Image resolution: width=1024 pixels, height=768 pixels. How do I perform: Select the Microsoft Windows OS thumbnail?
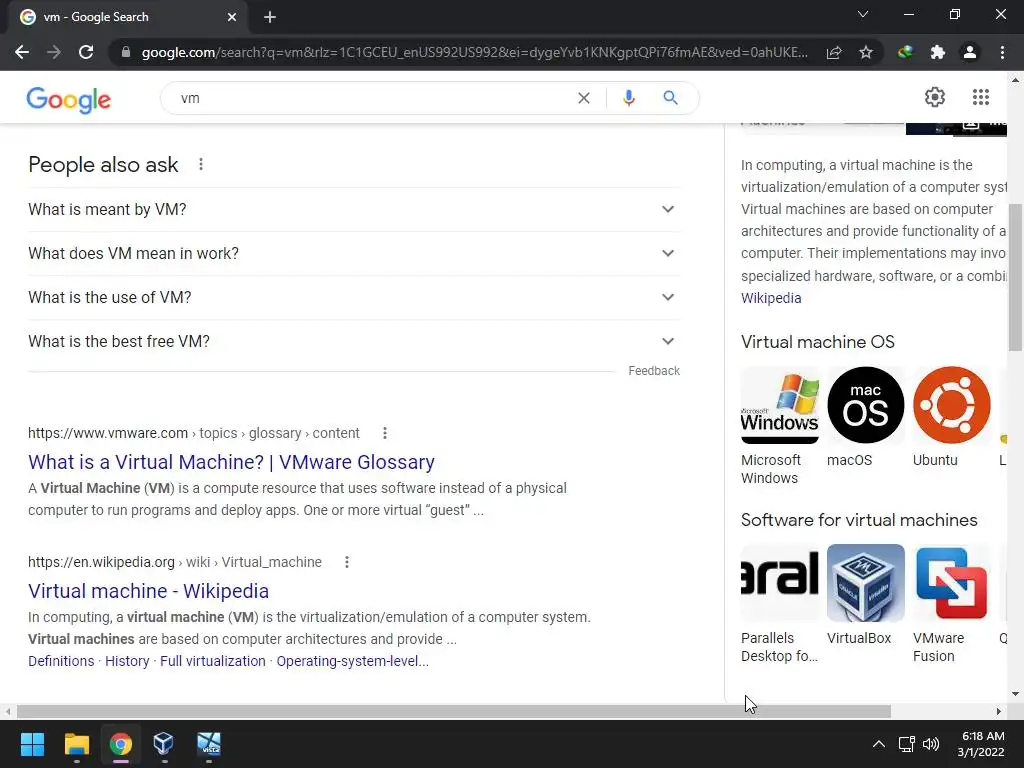click(779, 405)
